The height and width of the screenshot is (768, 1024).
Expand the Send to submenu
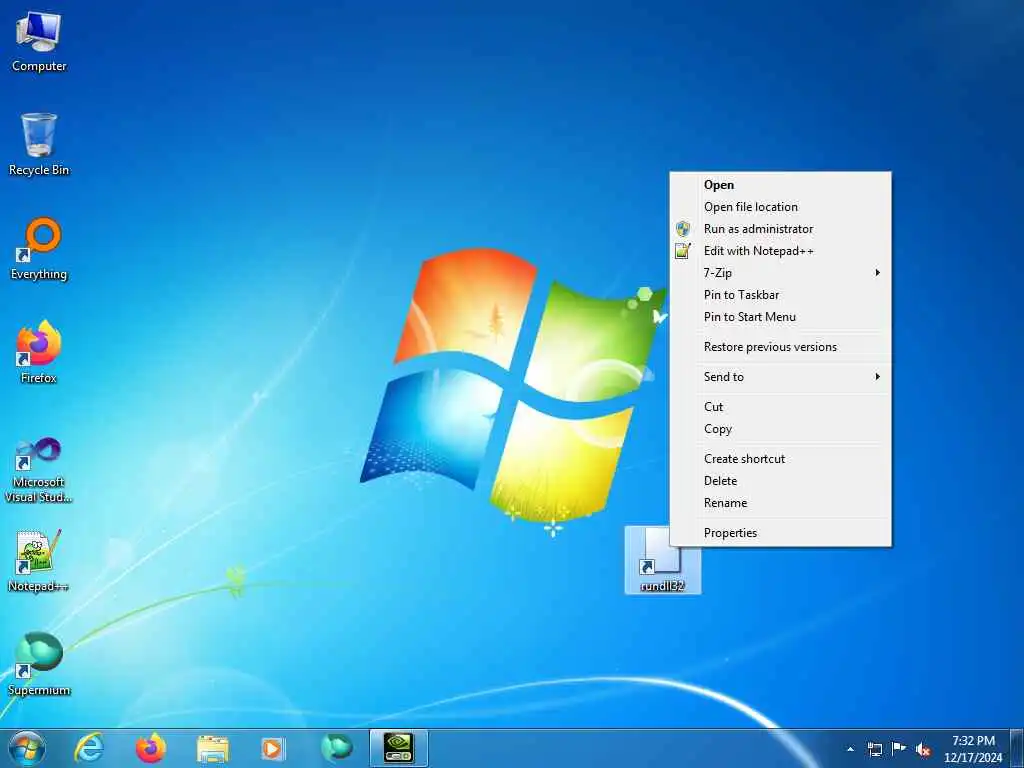click(x=780, y=377)
